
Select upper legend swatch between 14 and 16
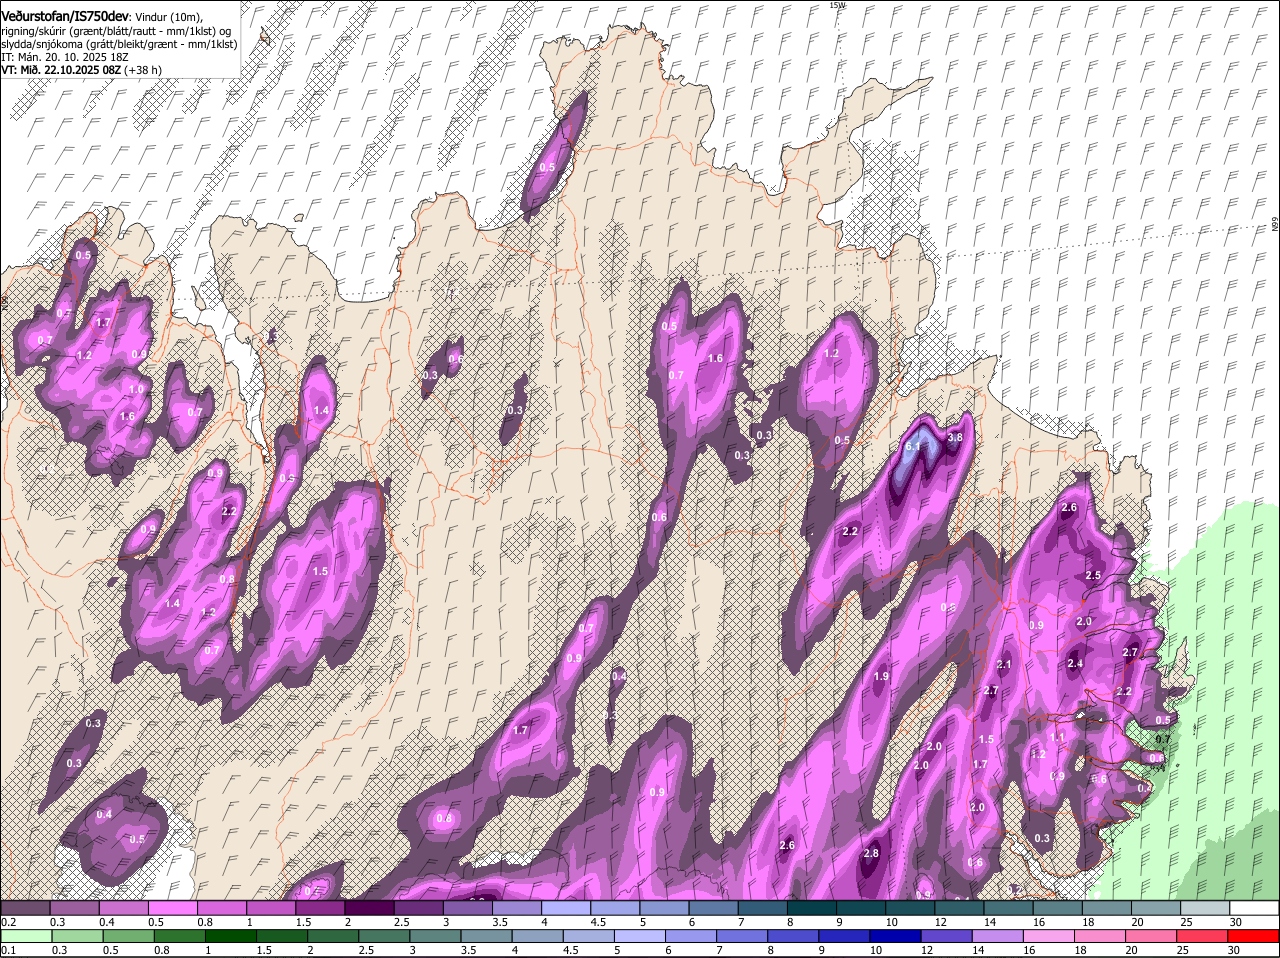tap(1008, 907)
